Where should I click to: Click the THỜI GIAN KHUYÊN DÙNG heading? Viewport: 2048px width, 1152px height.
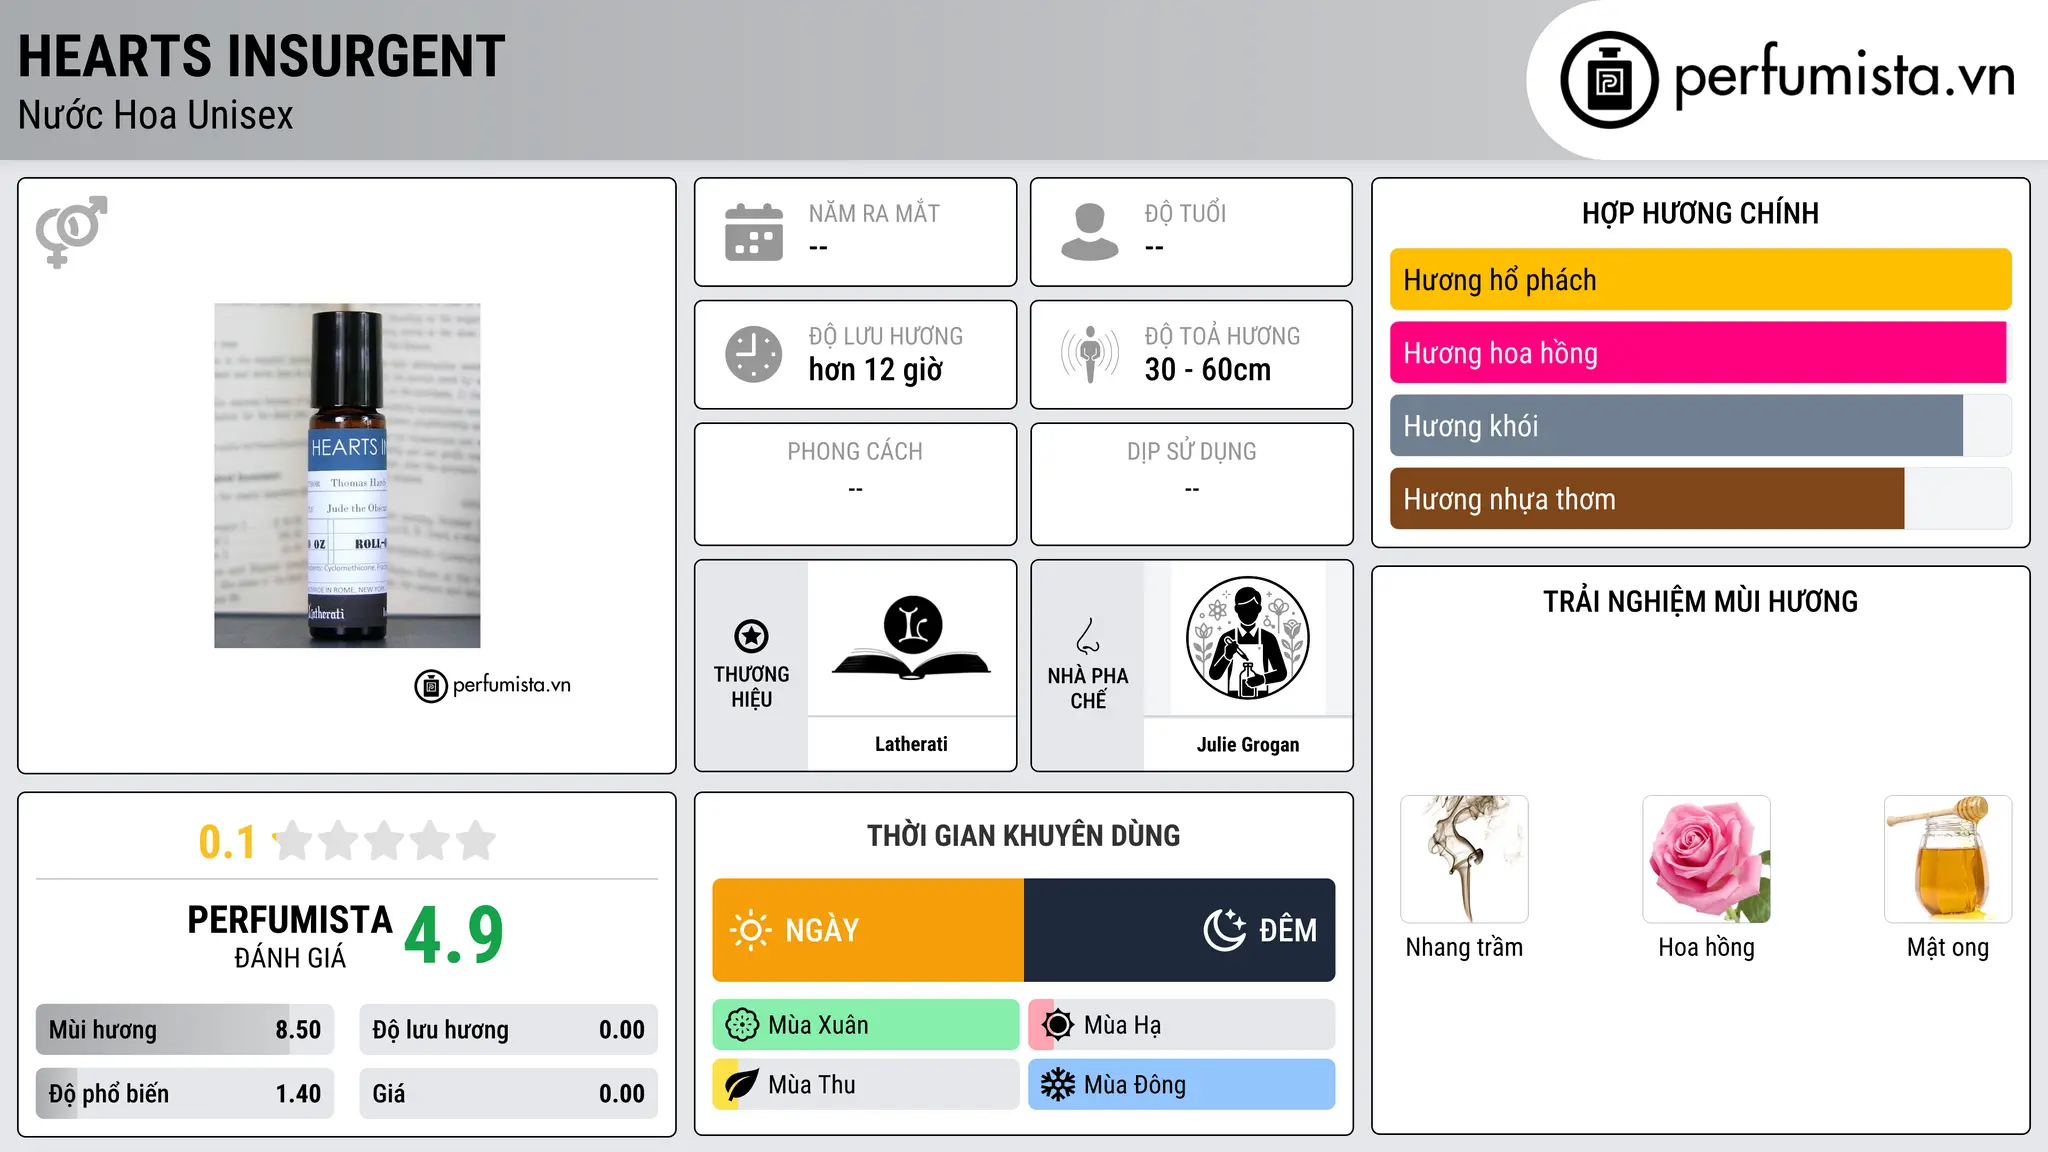[x=1024, y=836]
